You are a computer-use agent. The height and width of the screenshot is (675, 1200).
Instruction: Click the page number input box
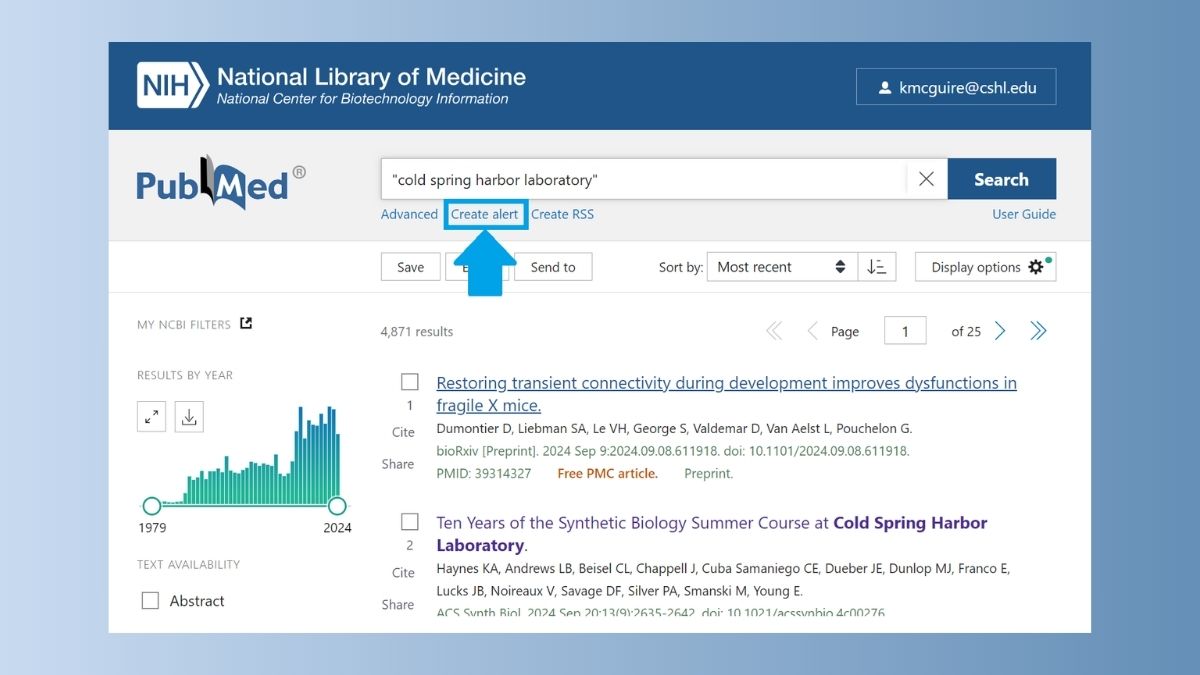(x=905, y=331)
